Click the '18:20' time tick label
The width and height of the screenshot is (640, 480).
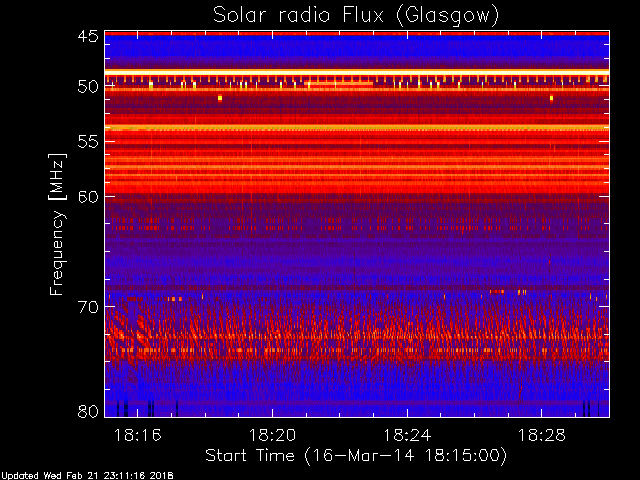point(272,435)
